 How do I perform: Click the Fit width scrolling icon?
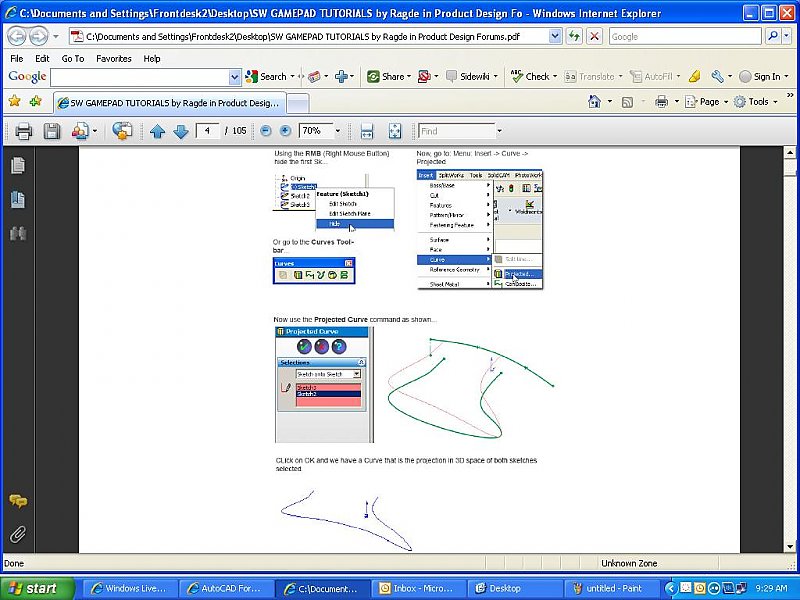tap(367, 131)
